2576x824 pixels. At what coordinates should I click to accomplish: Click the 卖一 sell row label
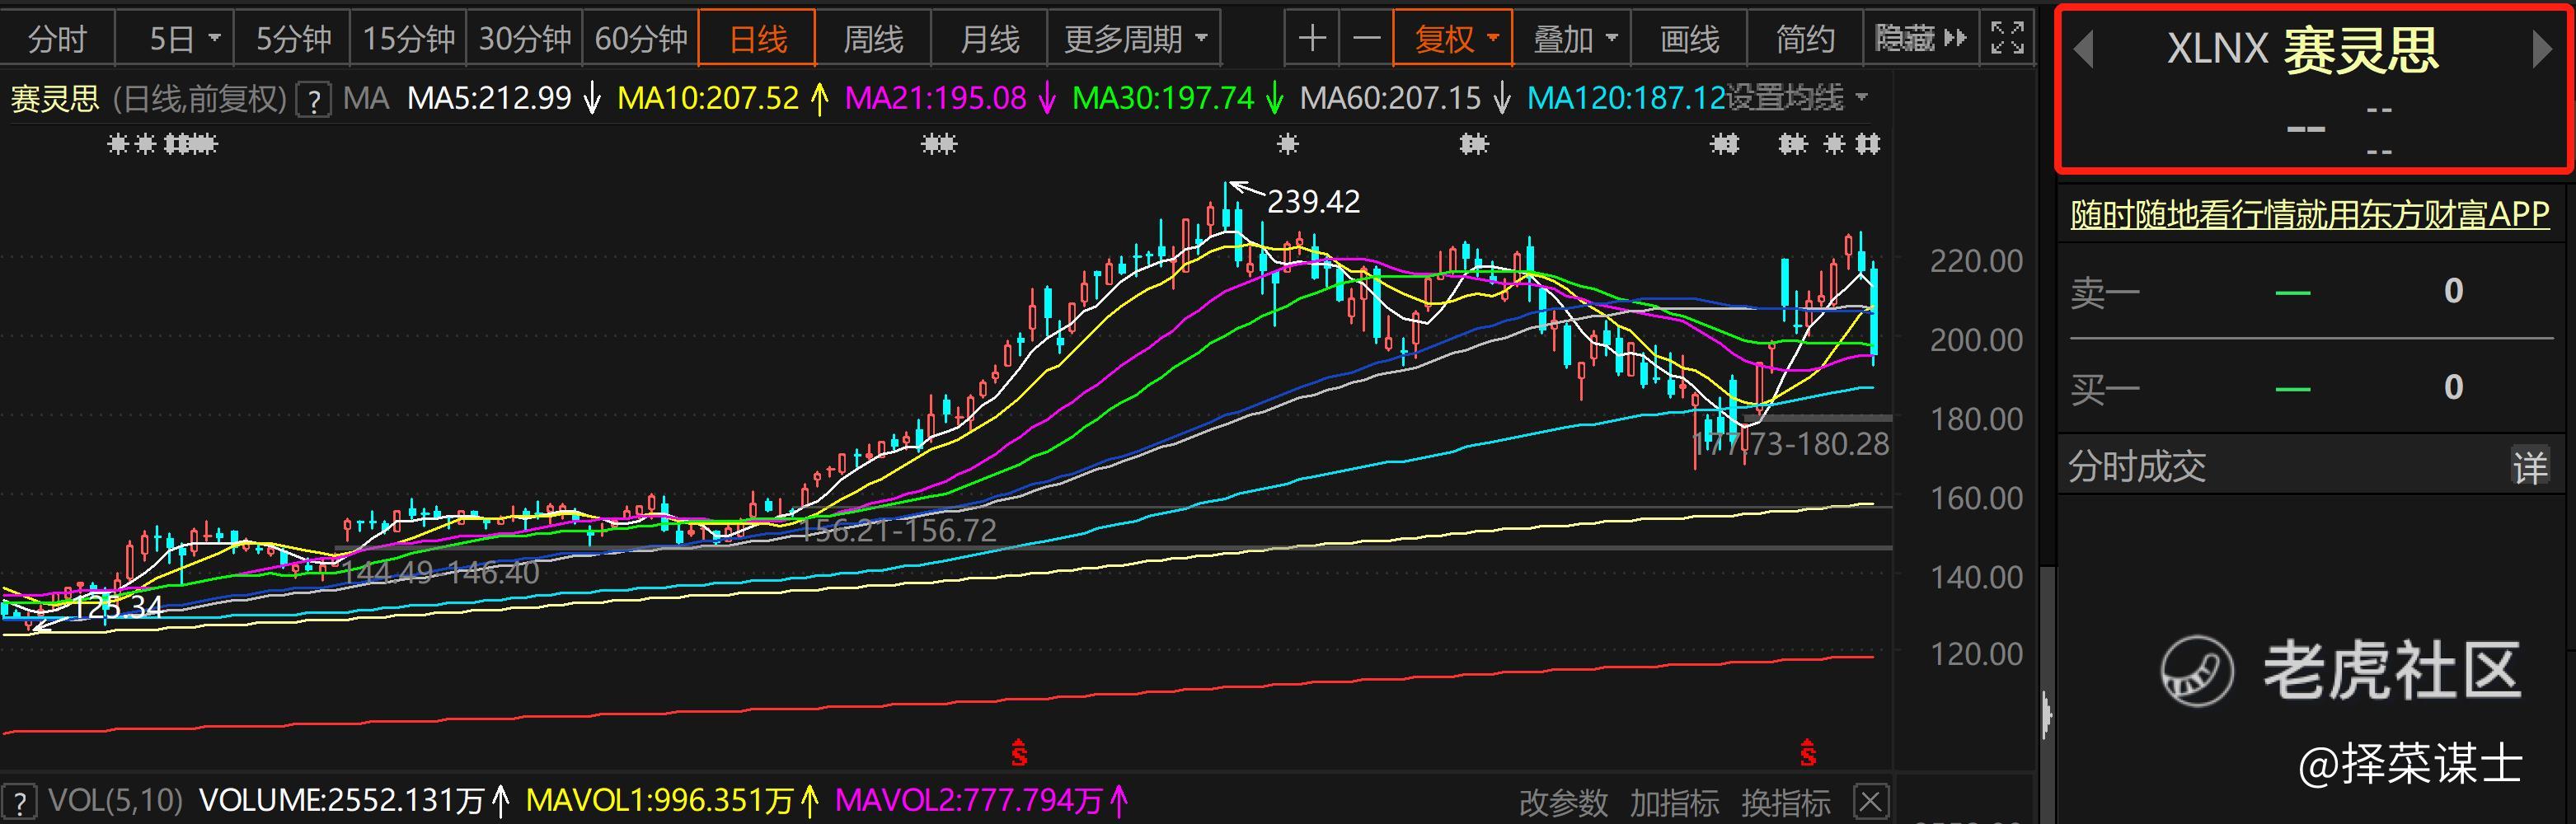point(2105,292)
